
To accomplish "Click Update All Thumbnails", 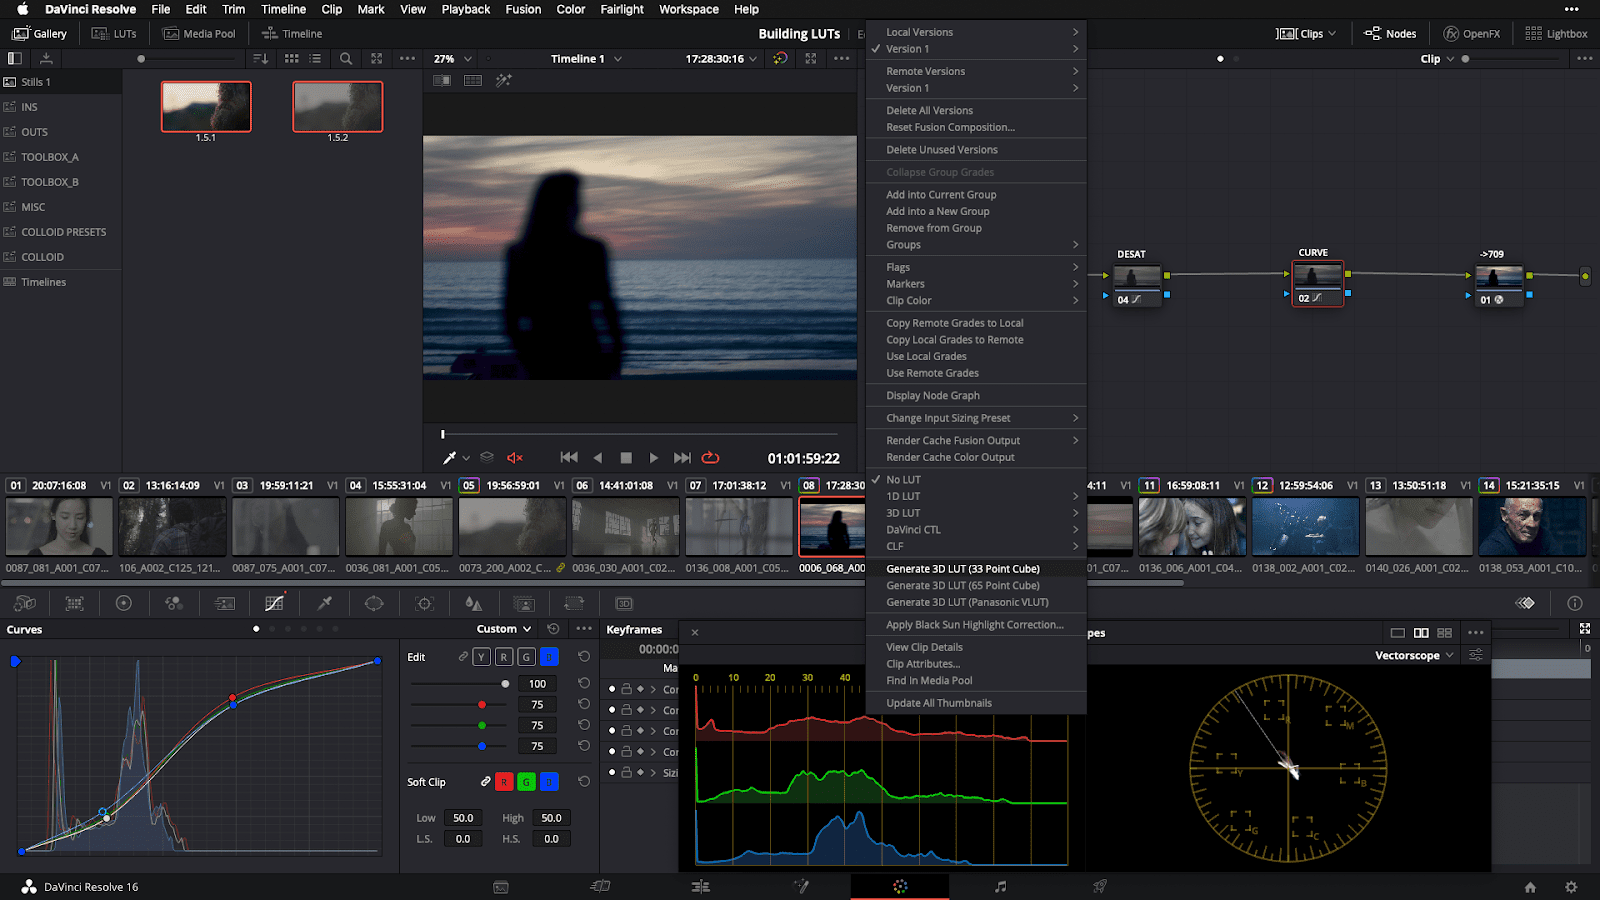I will [x=938, y=702].
